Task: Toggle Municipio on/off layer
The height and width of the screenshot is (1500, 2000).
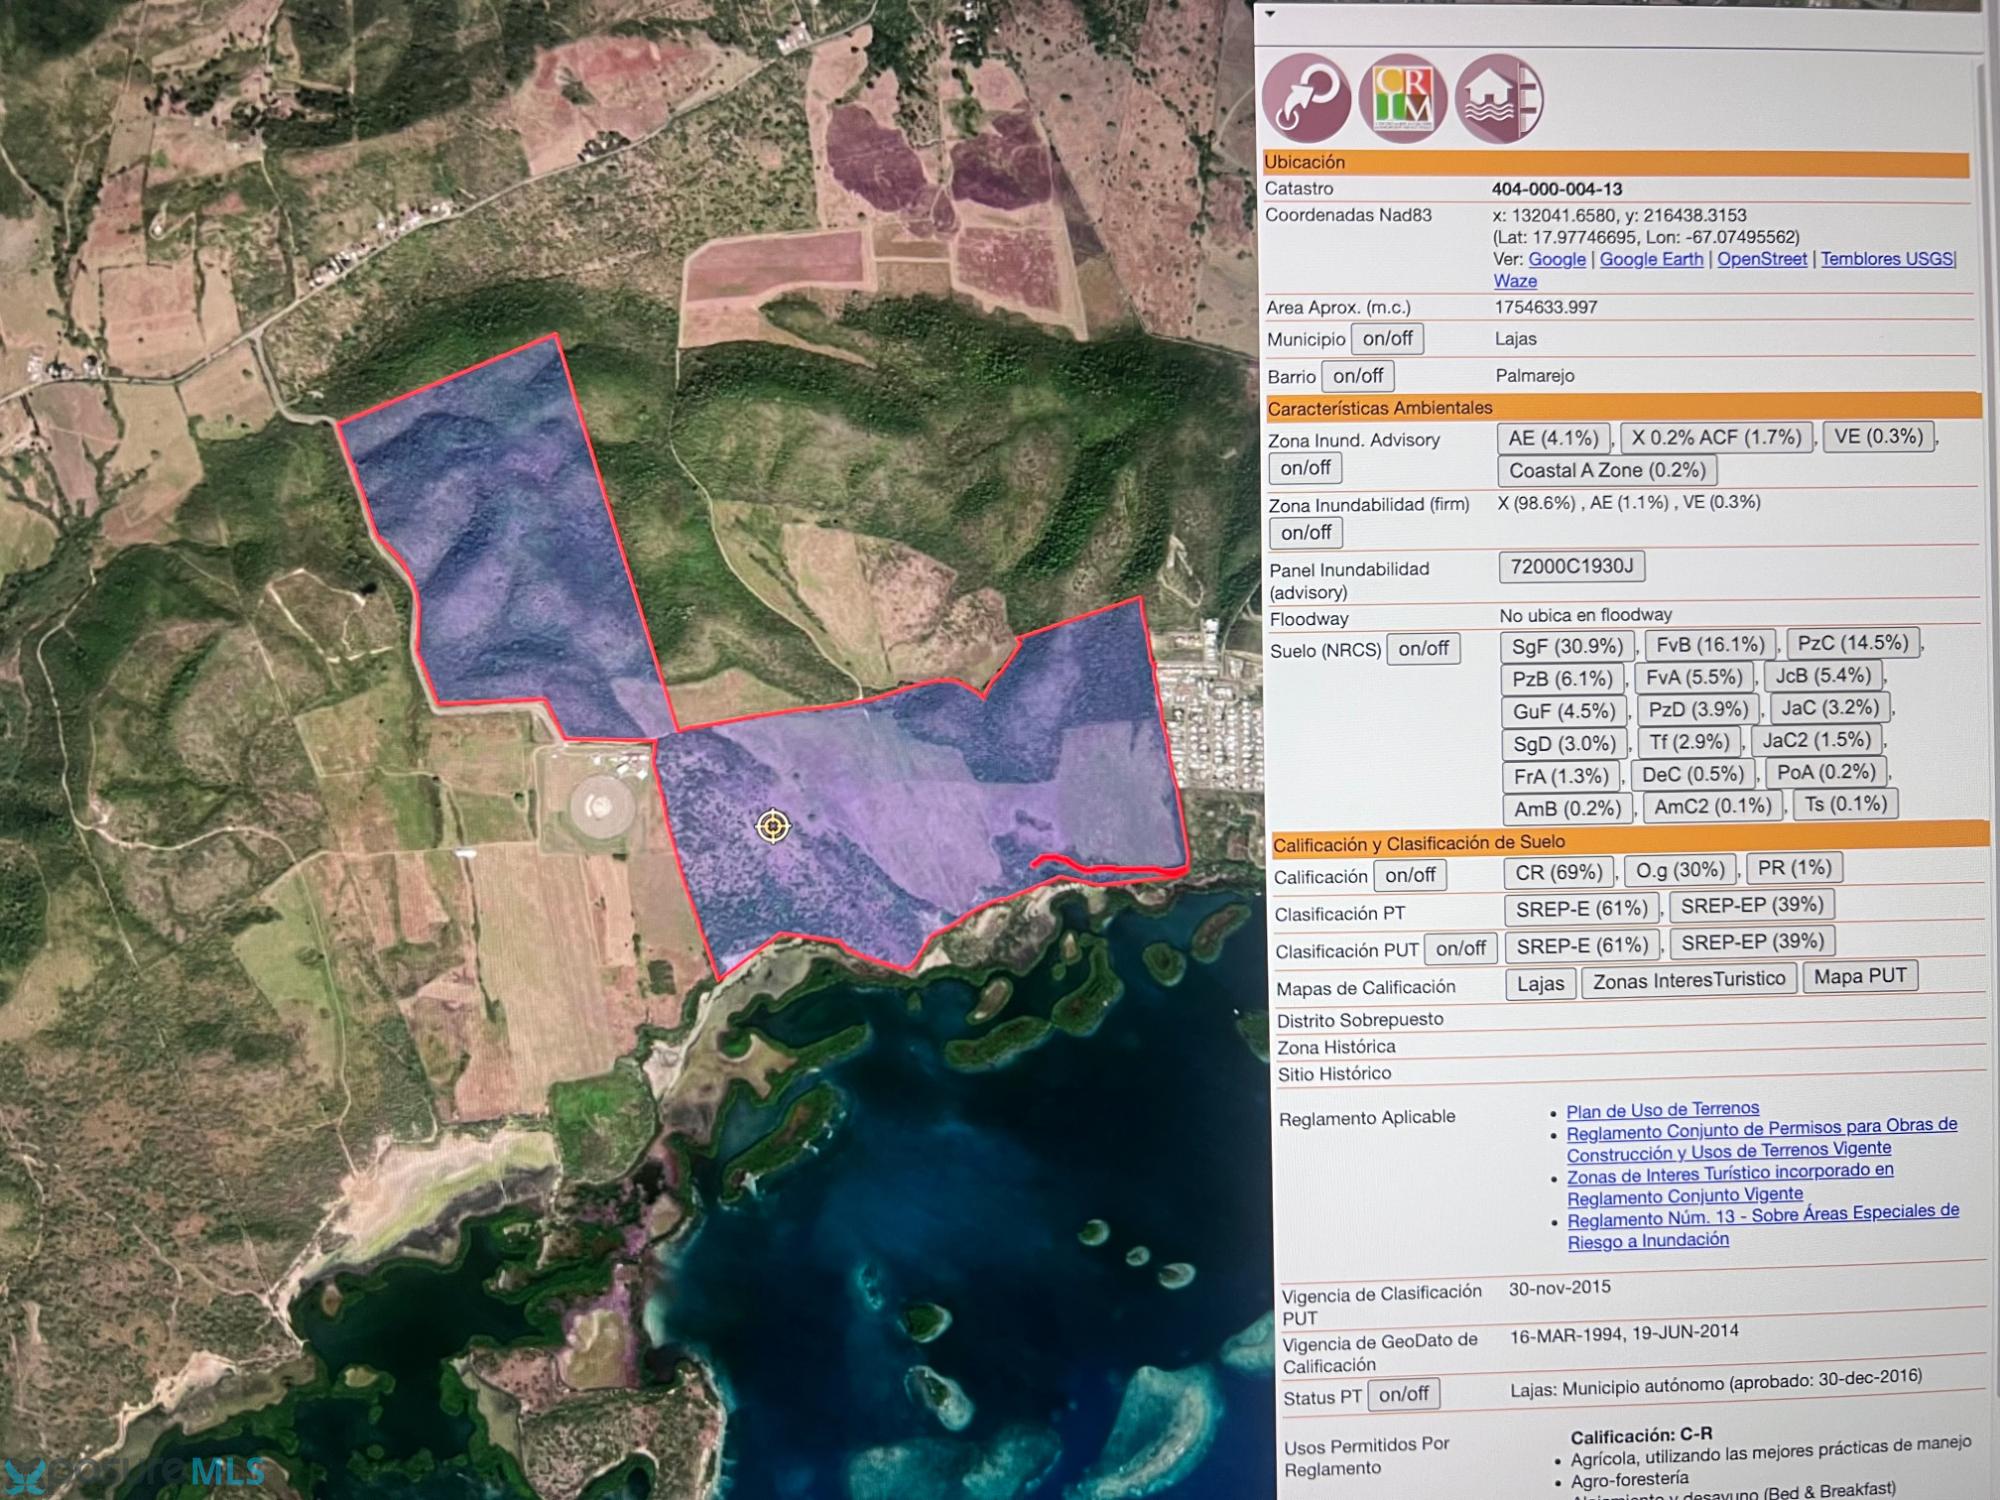Action: [1387, 339]
